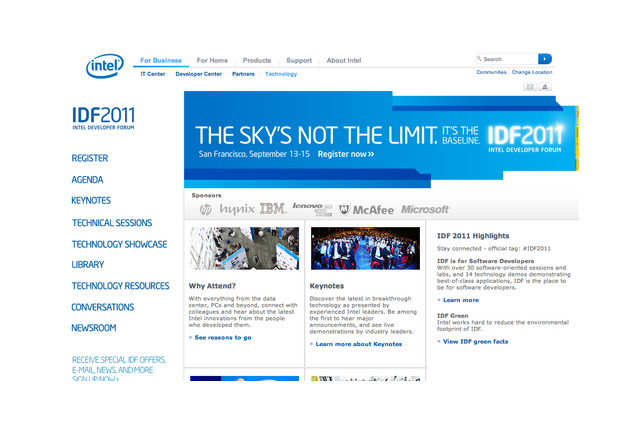This screenshot has width=640, height=426.
Task: Click the Keynotes card heading
Action: pos(327,286)
